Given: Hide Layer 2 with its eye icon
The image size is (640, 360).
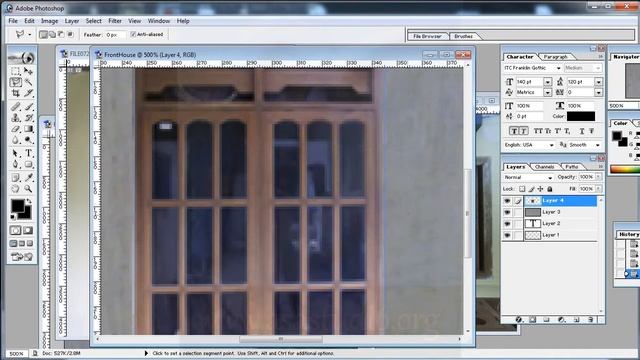Looking at the screenshot, I should (507, 224).
